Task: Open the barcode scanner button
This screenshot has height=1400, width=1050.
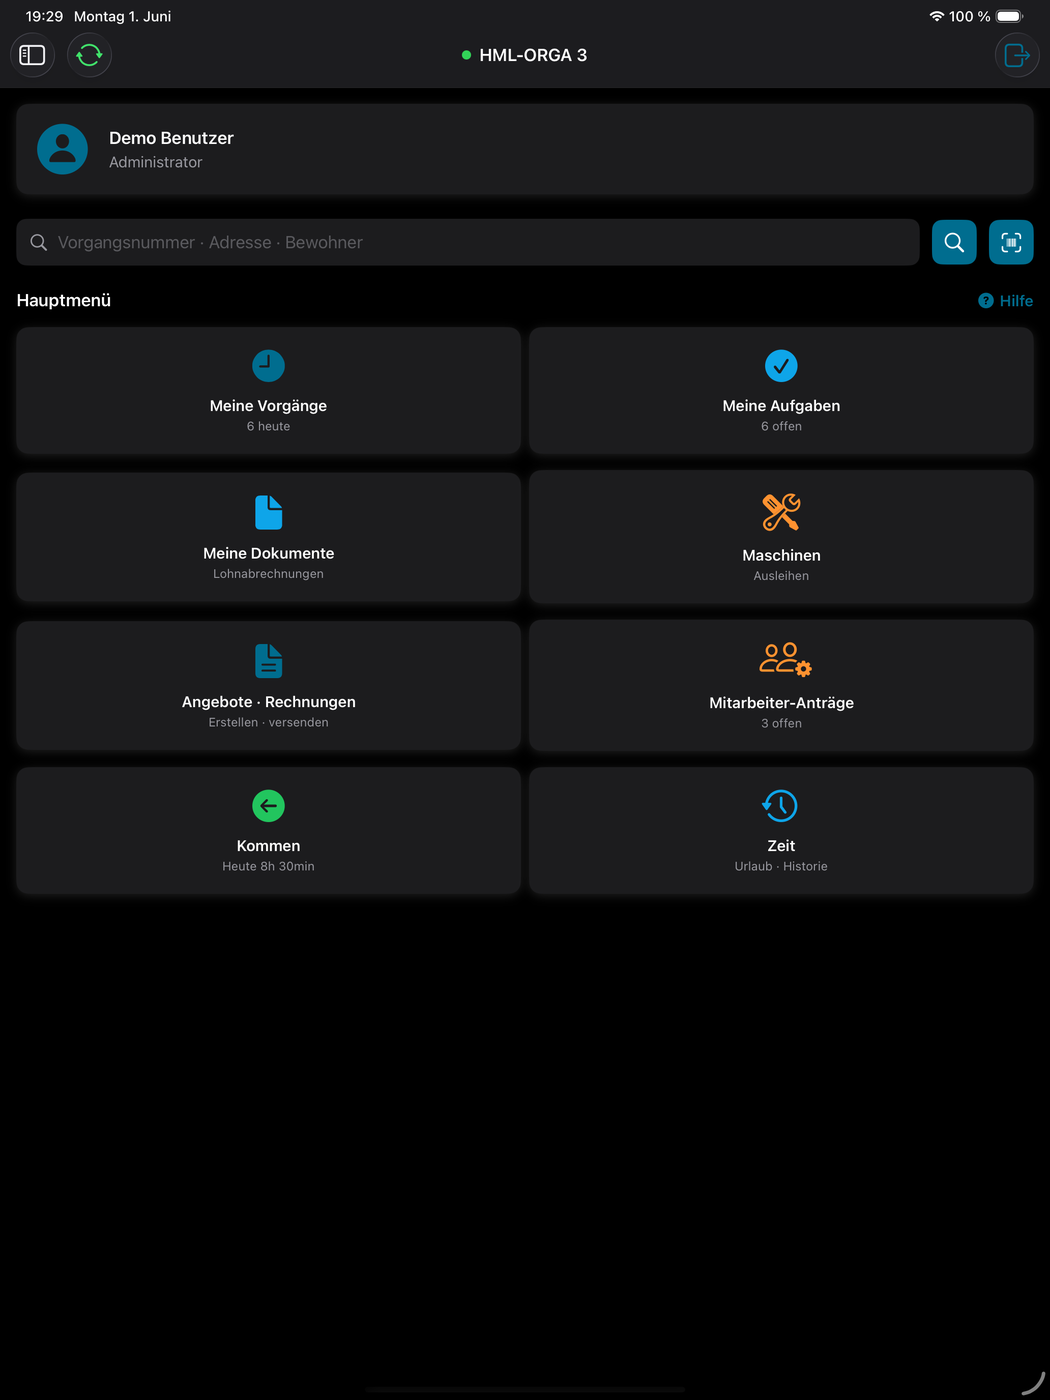Action: coord(1011,242)
